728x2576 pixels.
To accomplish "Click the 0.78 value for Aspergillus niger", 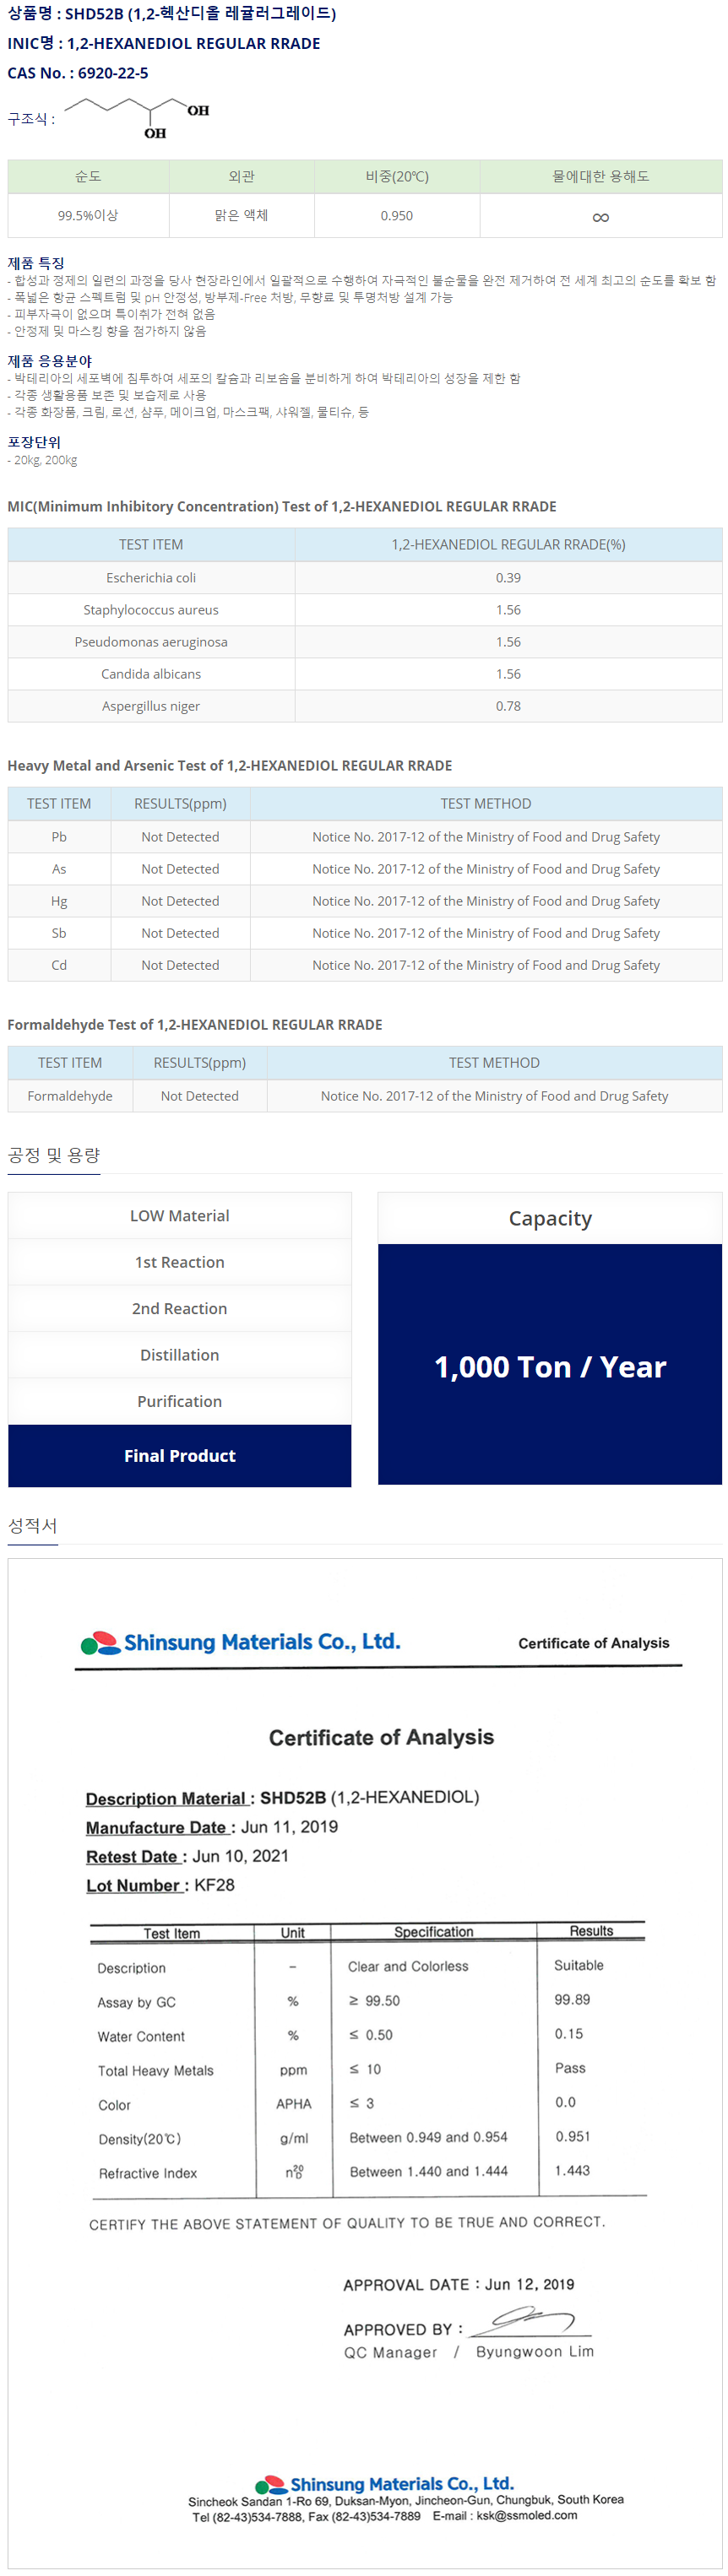I will [508, 705].
